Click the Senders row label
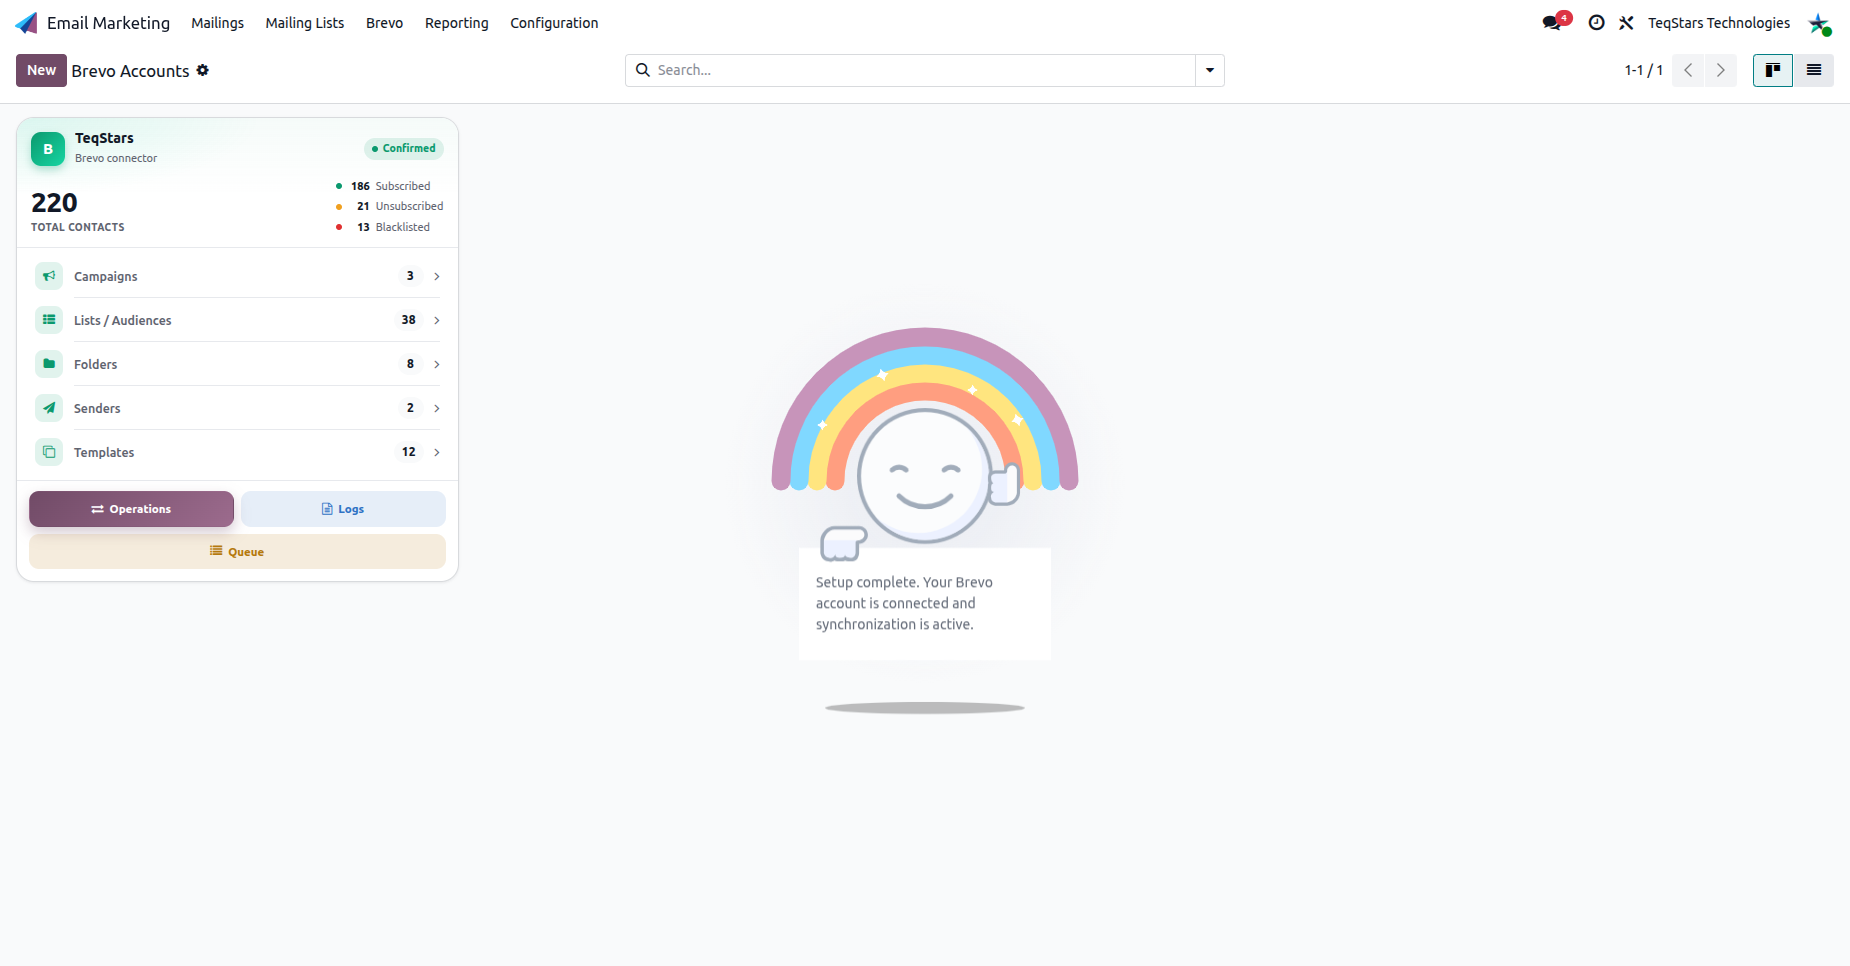 [x=97, y=408]
